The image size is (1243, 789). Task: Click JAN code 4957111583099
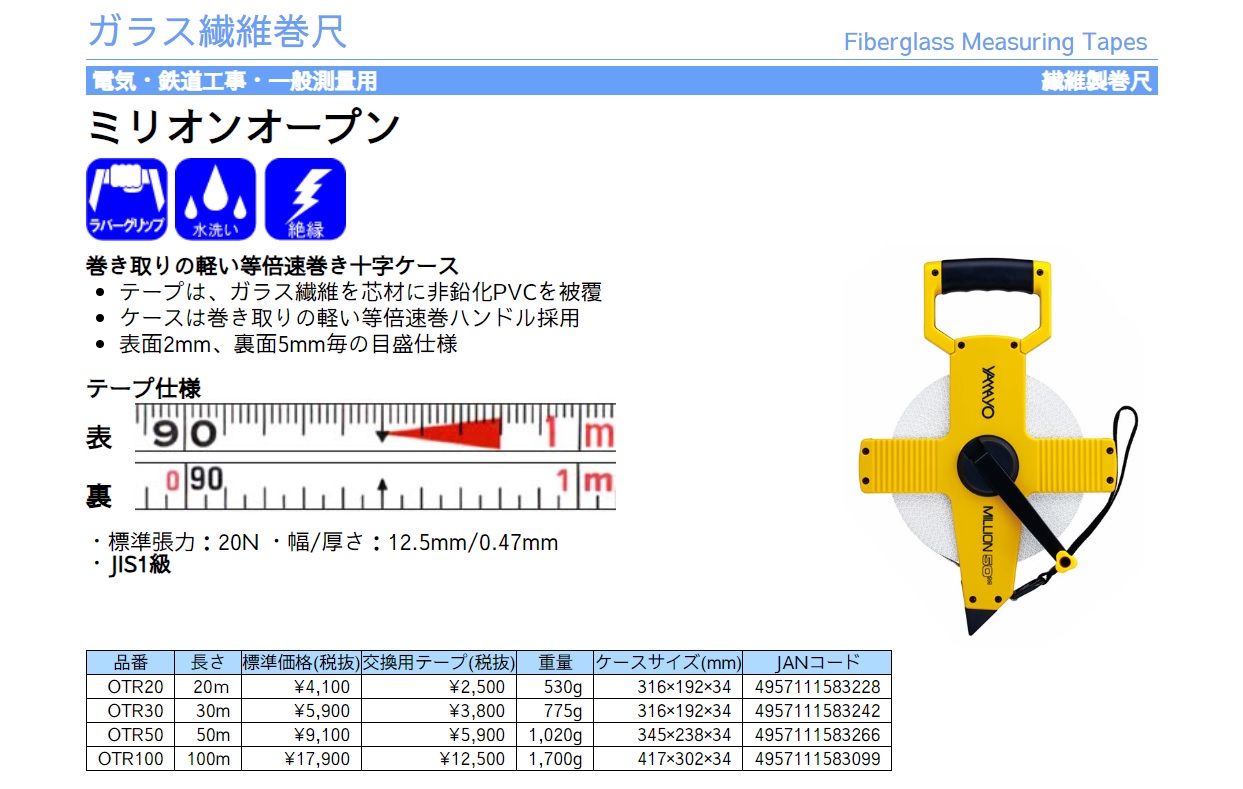(x=817, y=759)
